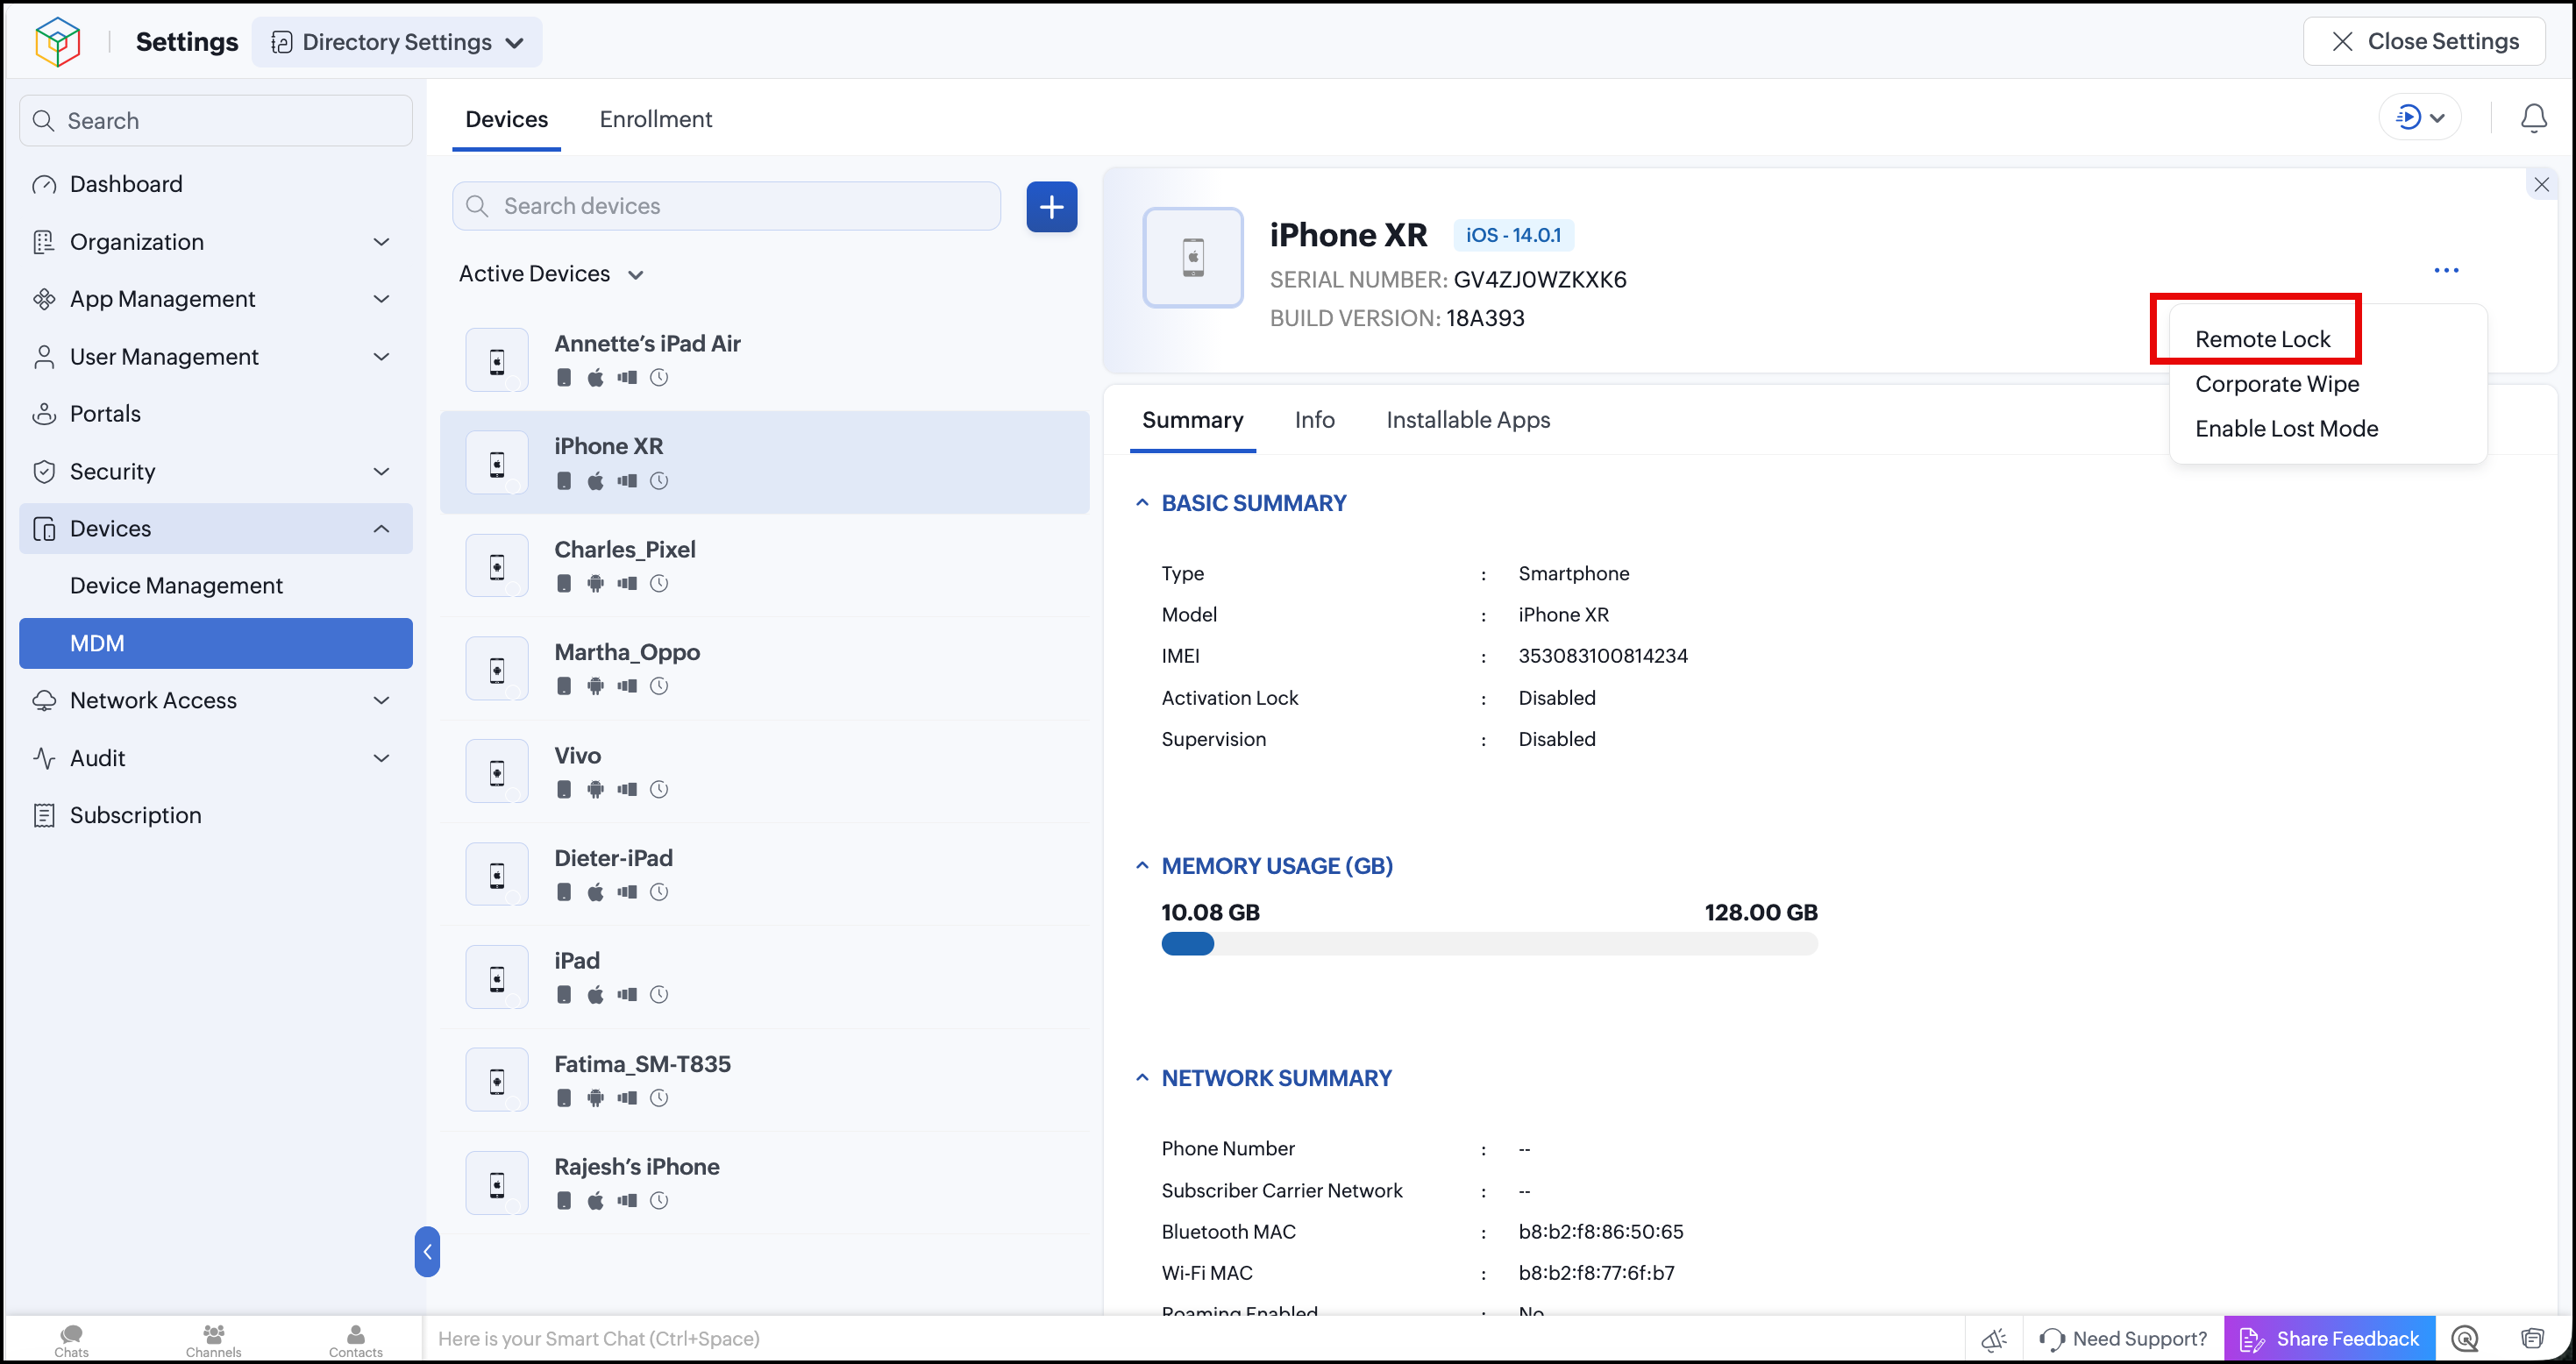
Task: Click the Zoho app logo icon
Action: [x=57, y=42]
